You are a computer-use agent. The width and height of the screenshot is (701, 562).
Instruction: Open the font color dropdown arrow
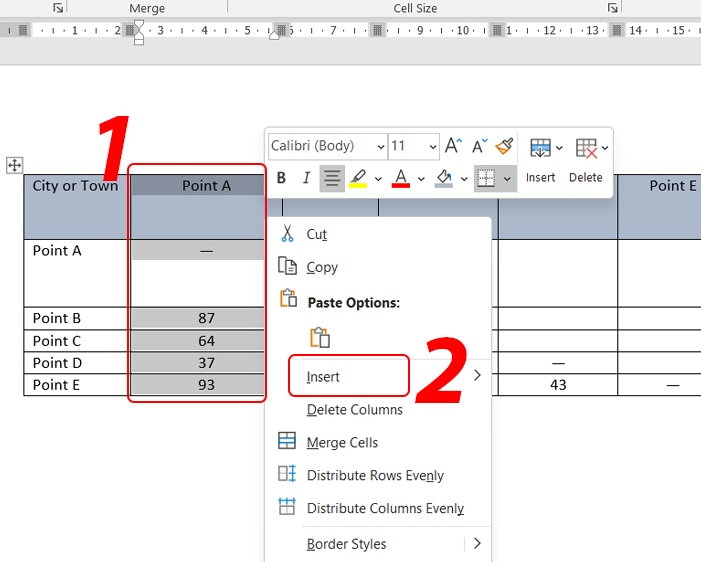tap(421, 179)
